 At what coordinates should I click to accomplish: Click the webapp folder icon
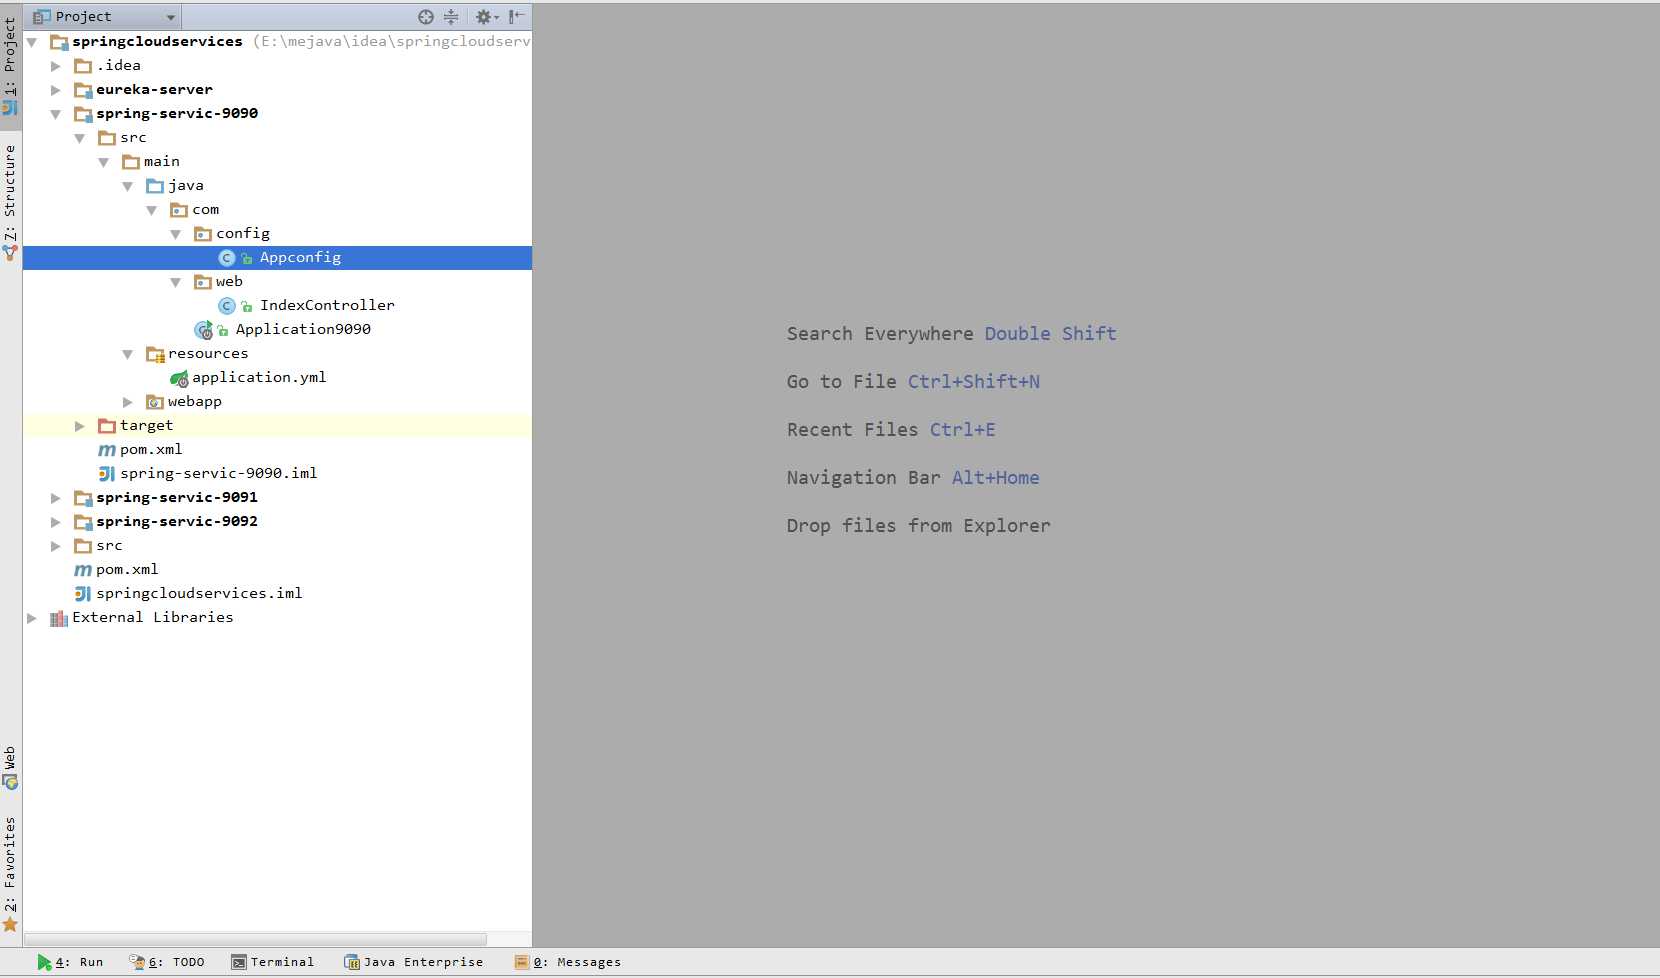coord(155,402)
